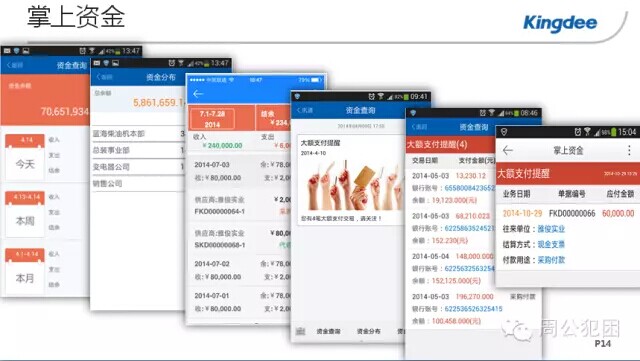Click 雅俊实业 link next to 往来单位

[x=551, y=229]
